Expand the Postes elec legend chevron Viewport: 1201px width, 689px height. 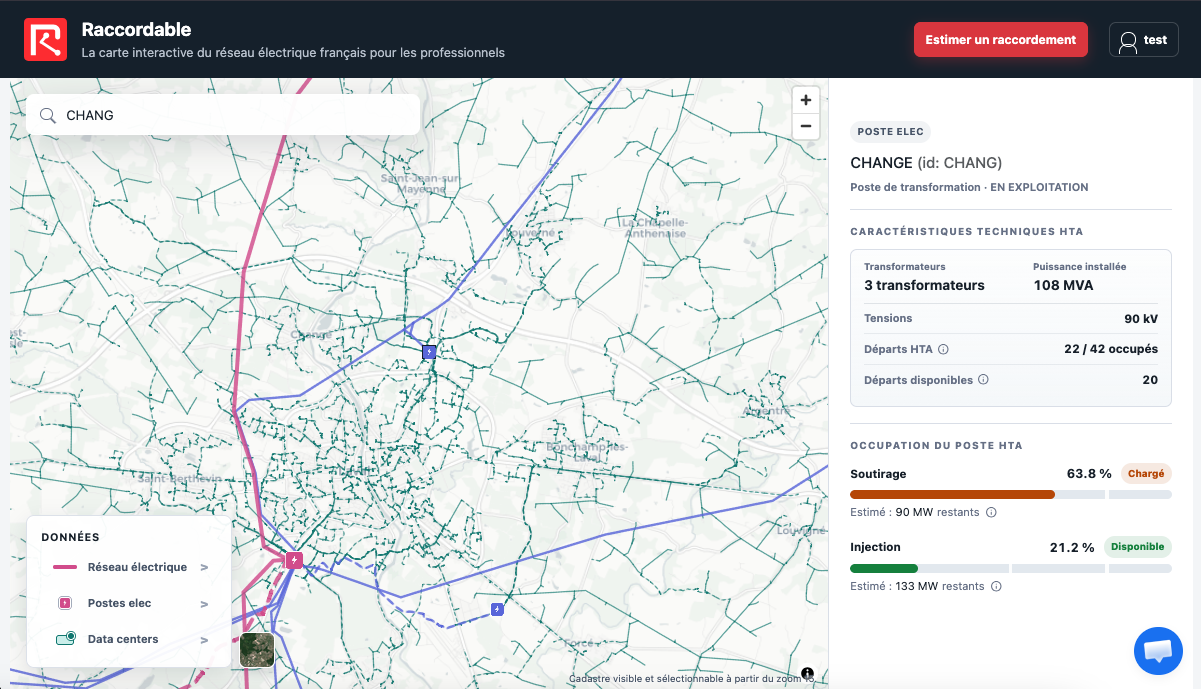pyautogui.click(x=204, y=603)
